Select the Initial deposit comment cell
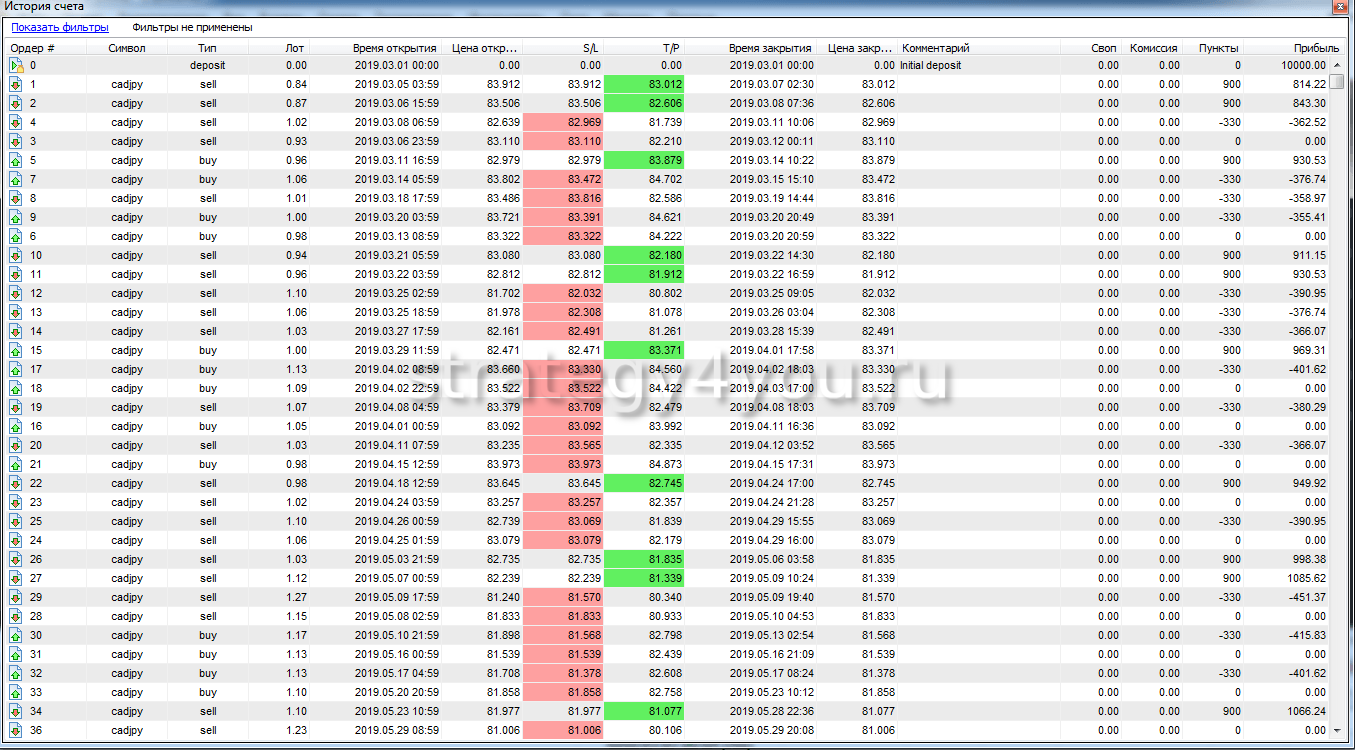The image size is (1355, 750). click(930, 66)
